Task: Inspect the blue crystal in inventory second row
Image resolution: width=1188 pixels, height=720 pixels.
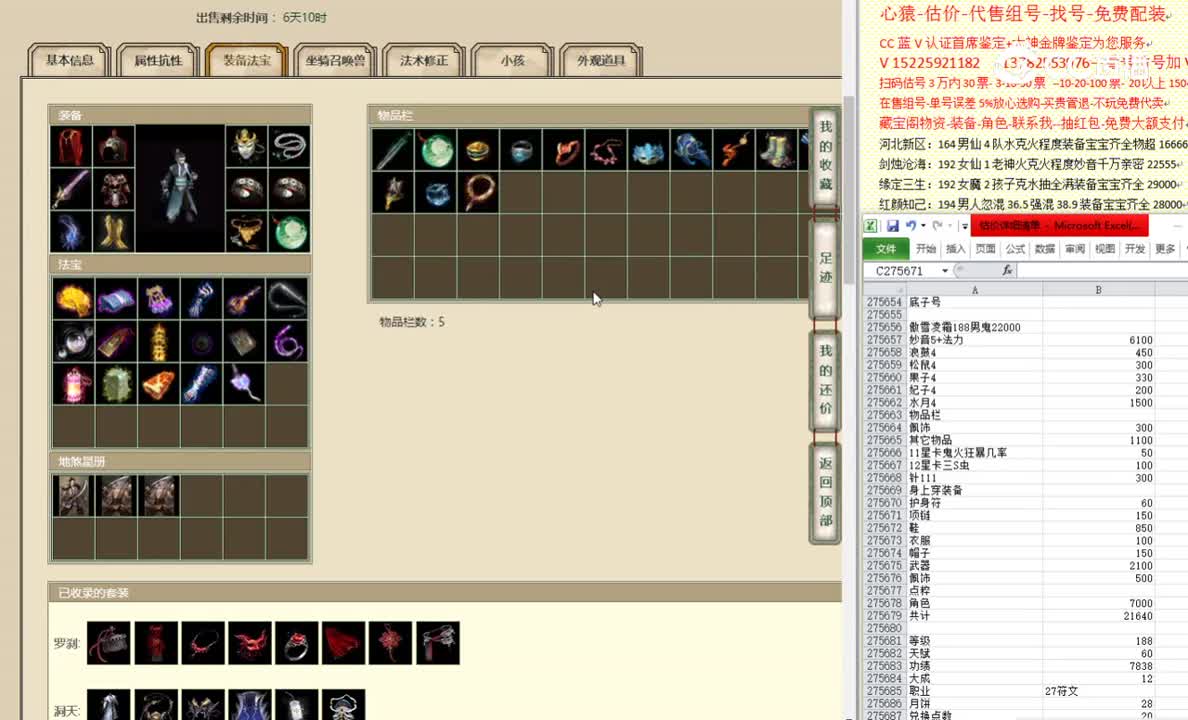Action: point(436,192)
